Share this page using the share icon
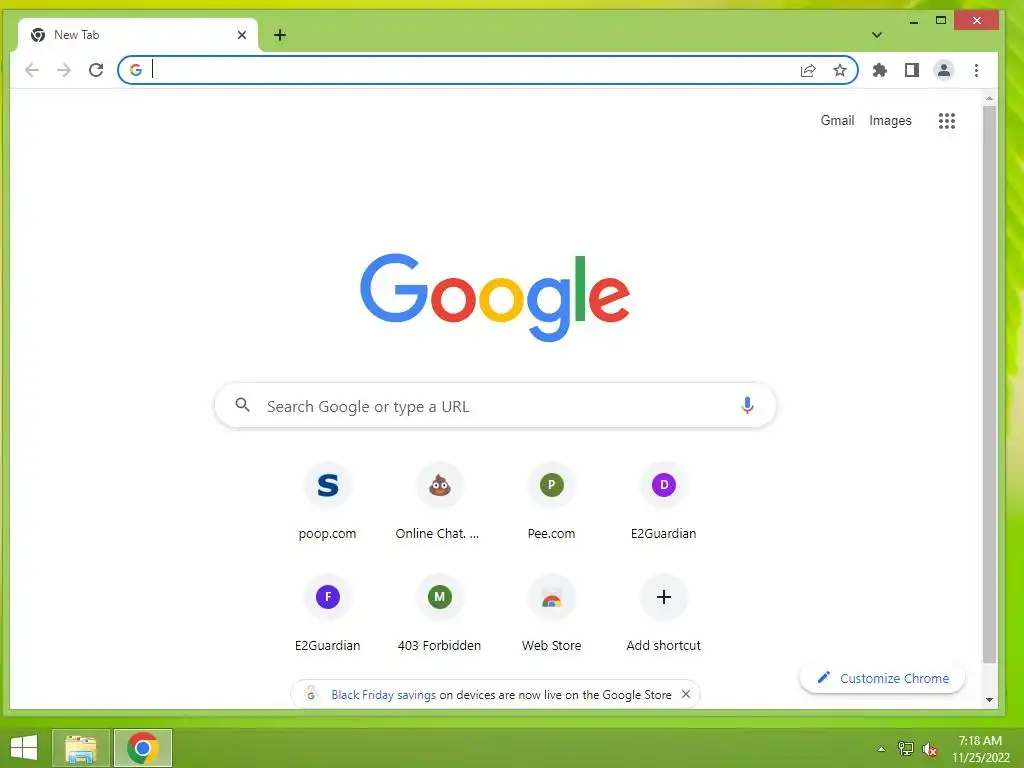Screen dimensions: 1024x768 click(x=808, y=70)
